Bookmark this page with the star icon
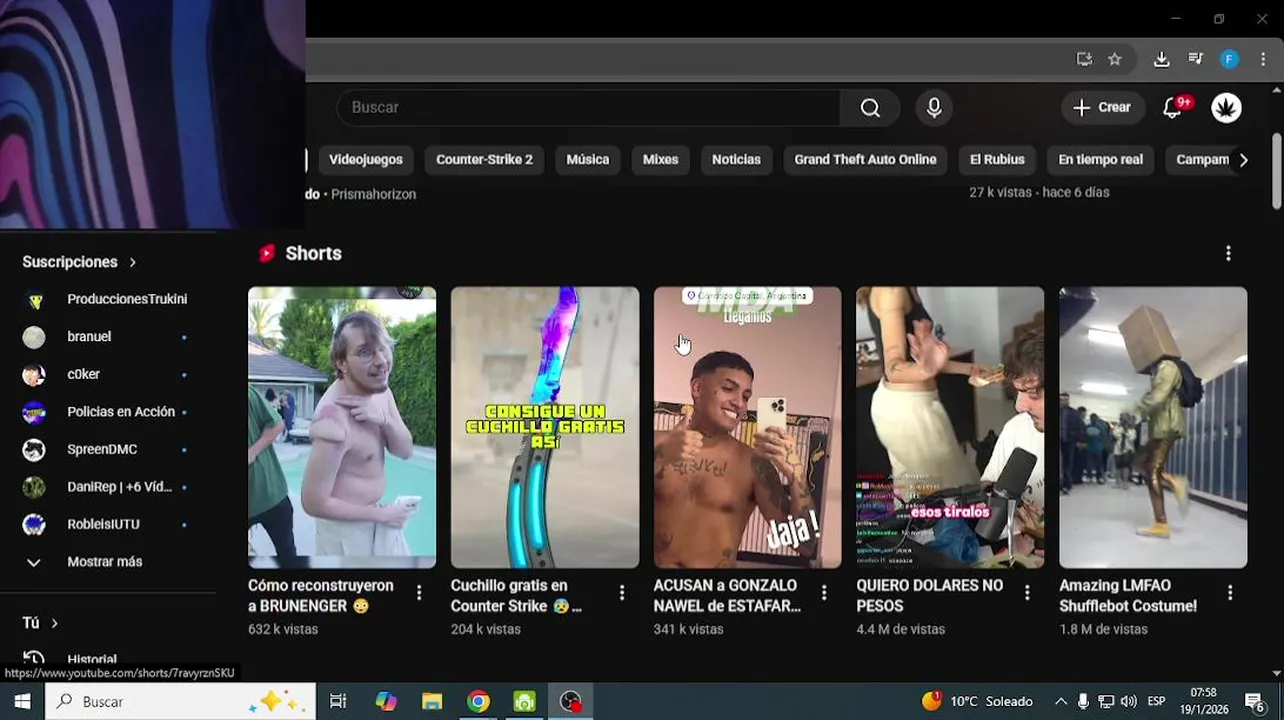 1115,59
